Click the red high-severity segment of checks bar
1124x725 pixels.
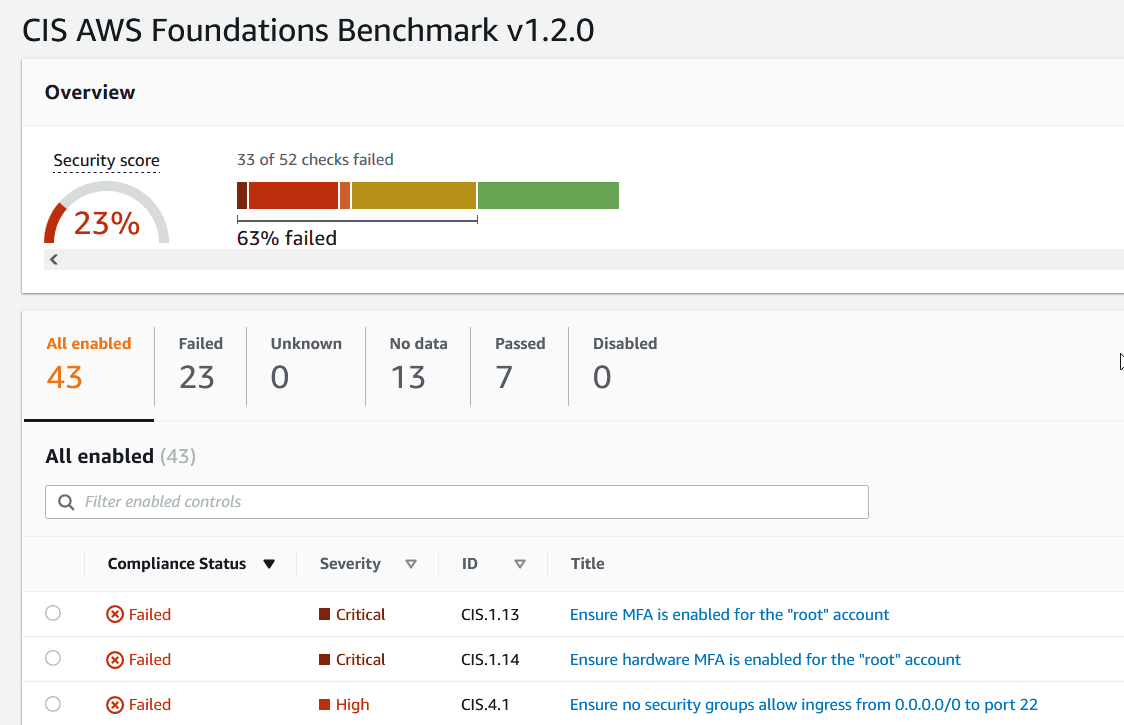point(293,196)
